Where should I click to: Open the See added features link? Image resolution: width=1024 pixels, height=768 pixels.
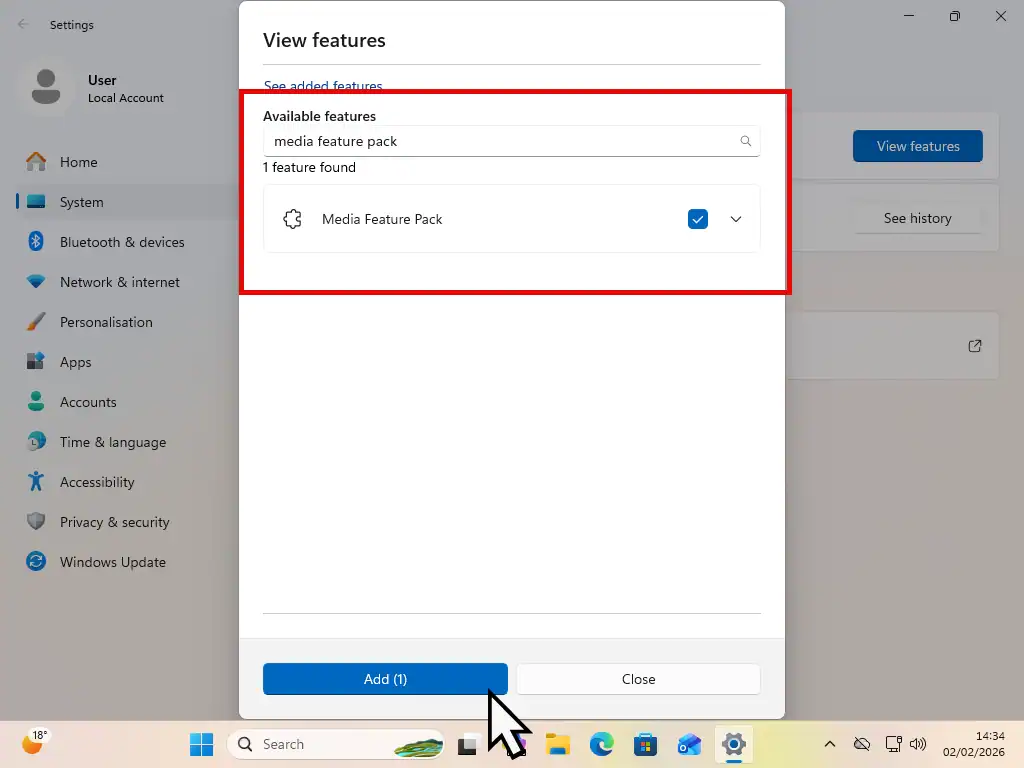point(322,86)
